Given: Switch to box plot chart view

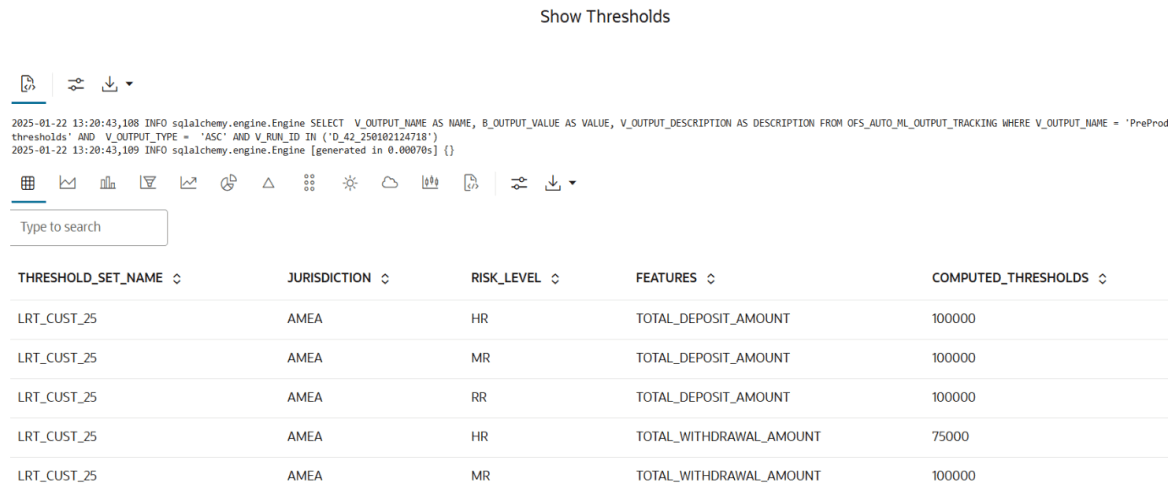Looking at the screenshot, I should 429,183.
